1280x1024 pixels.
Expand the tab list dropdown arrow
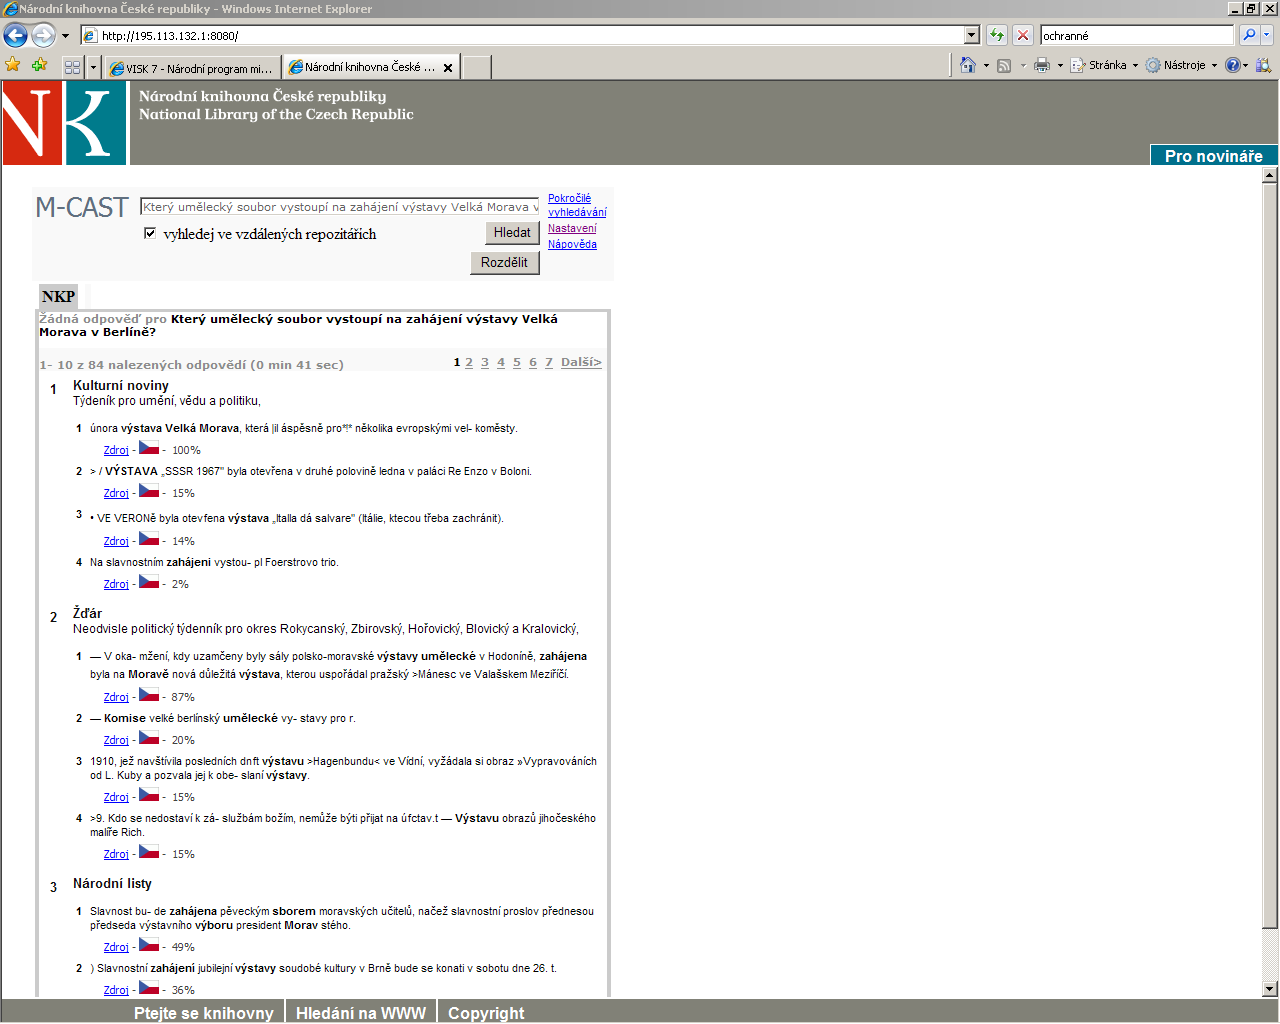94,67
